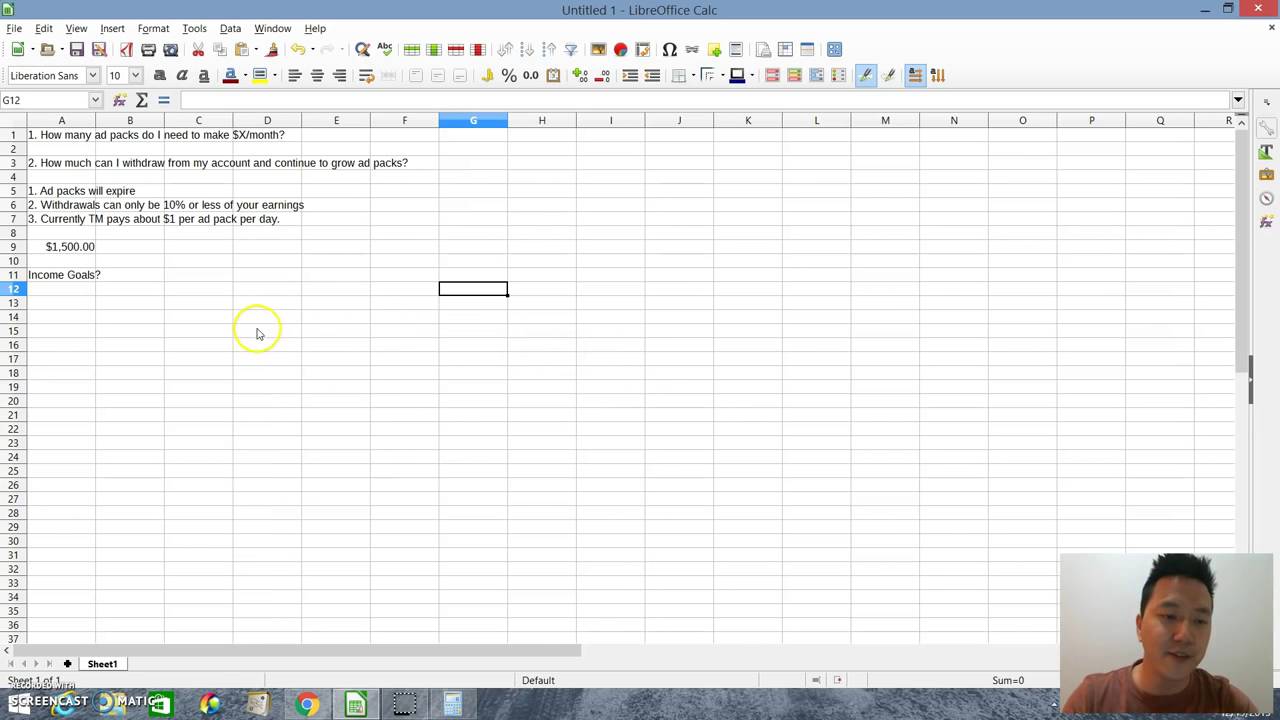The image size is (1280, 720).
Task: Click the Function equals icon
Action: point(164,100)
